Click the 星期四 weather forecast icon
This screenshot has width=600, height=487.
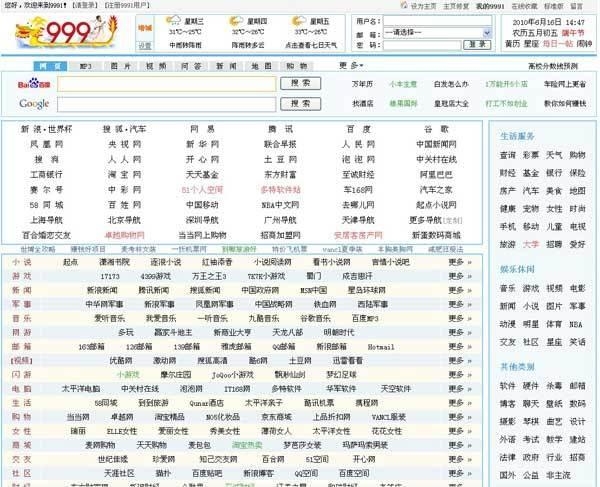tap(237, 20)
